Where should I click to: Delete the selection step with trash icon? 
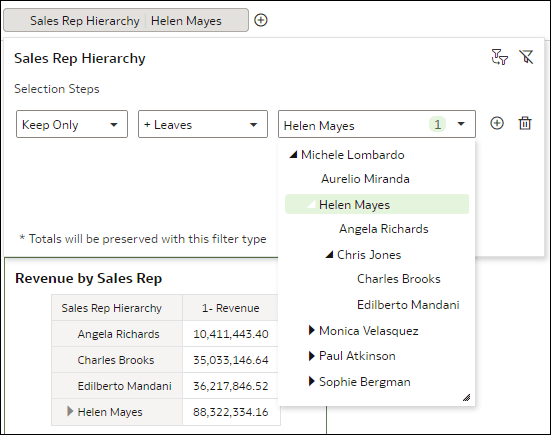point(525,123)
